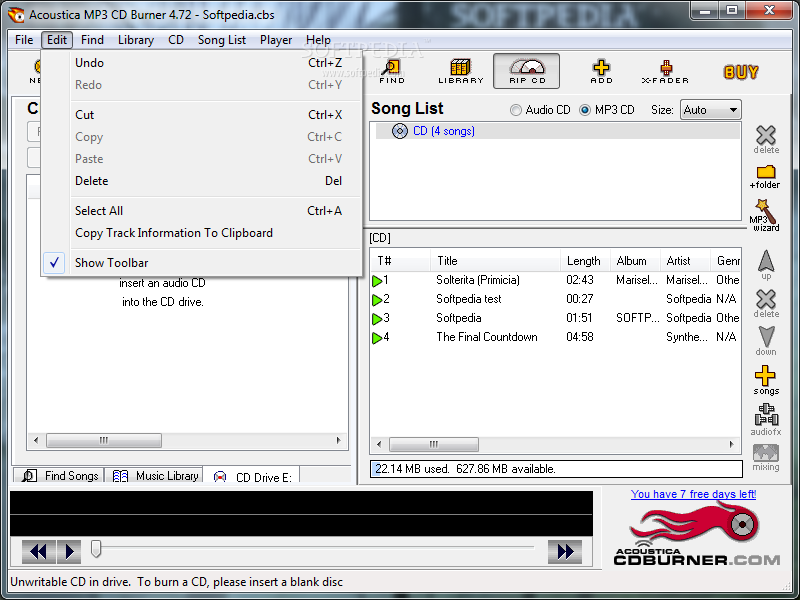Open the Size Auto dropdown
Image resolution: width=800 pixels, height=600 pixels.
pyautogui.click(x=711, y=110)
